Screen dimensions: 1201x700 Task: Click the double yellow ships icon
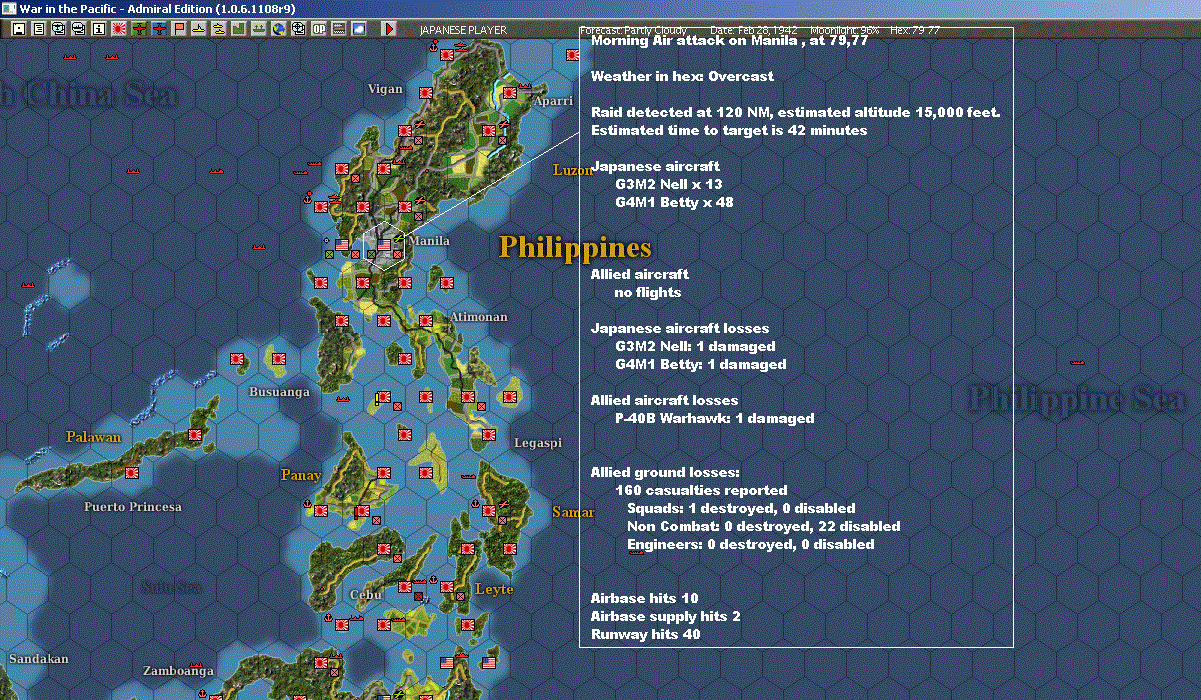pyautogui.click(x=219, y=30)
